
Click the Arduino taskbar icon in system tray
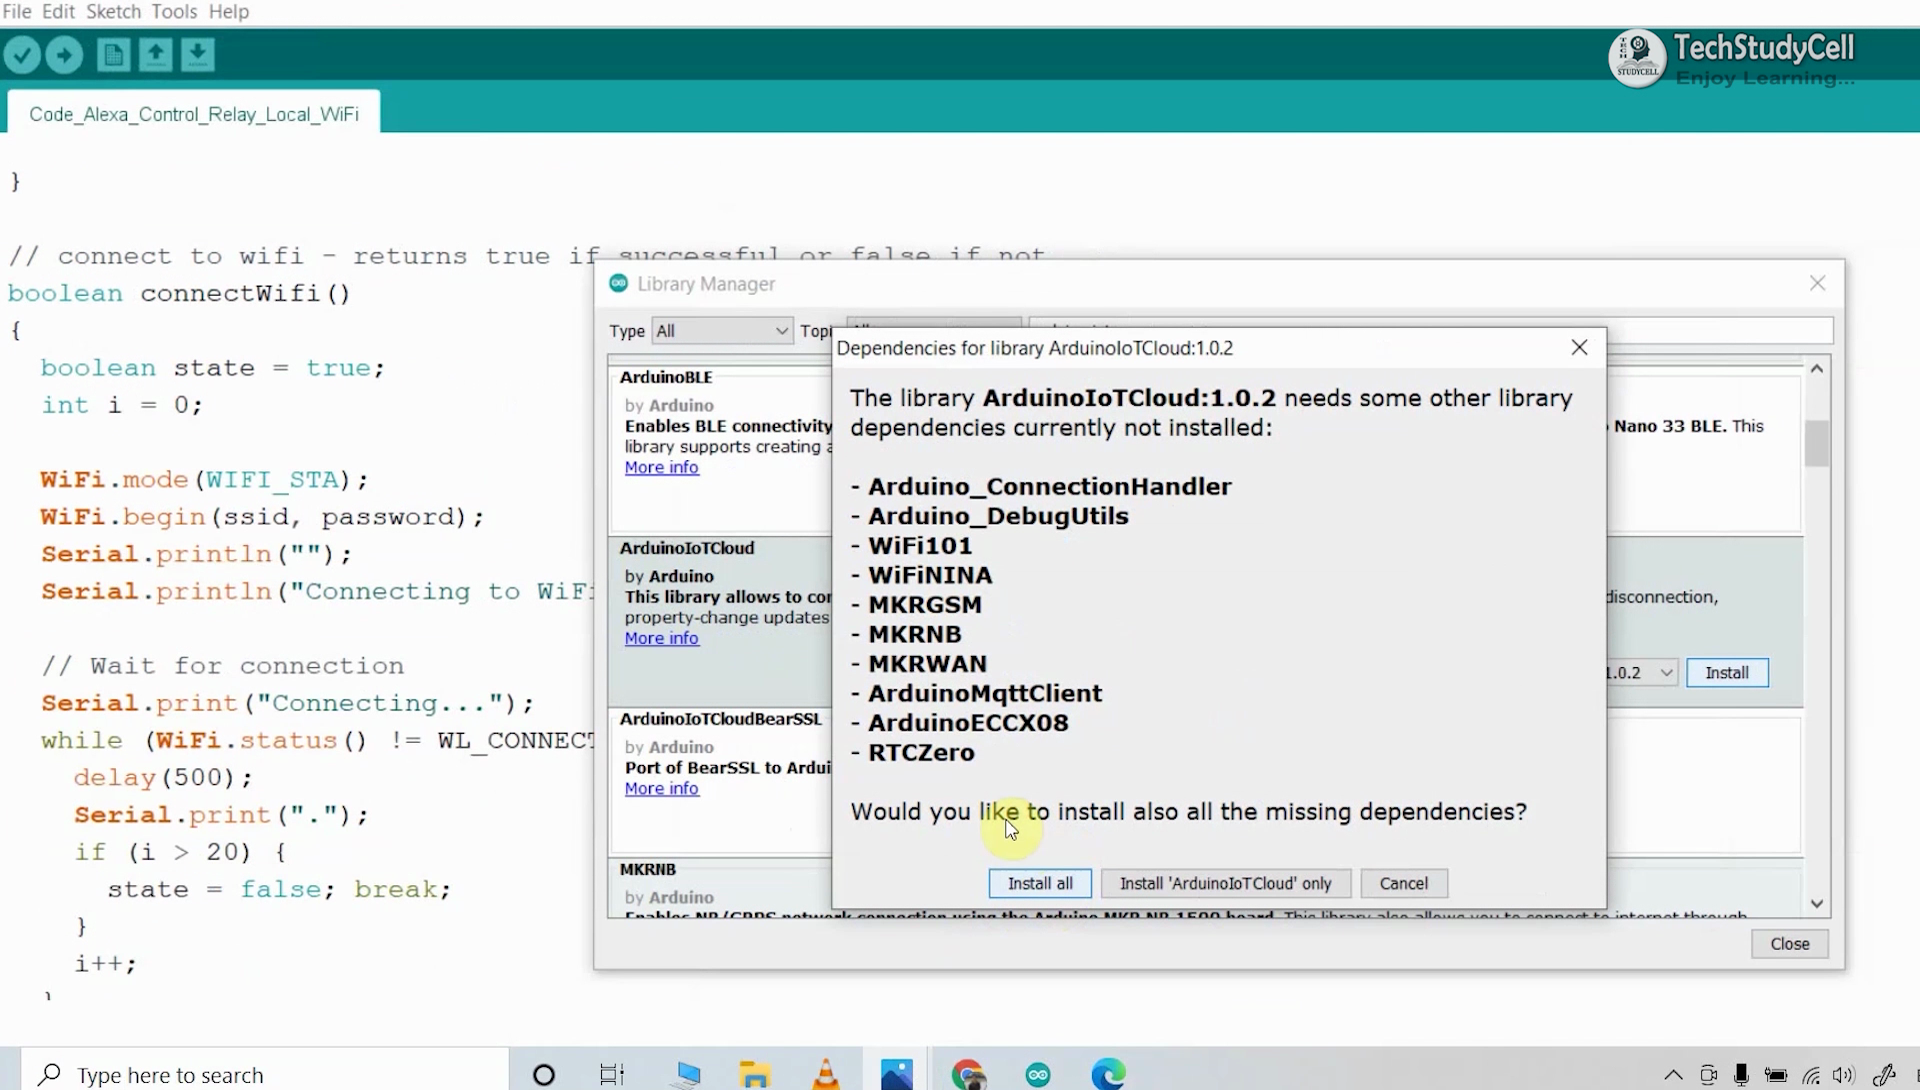1038,1074
